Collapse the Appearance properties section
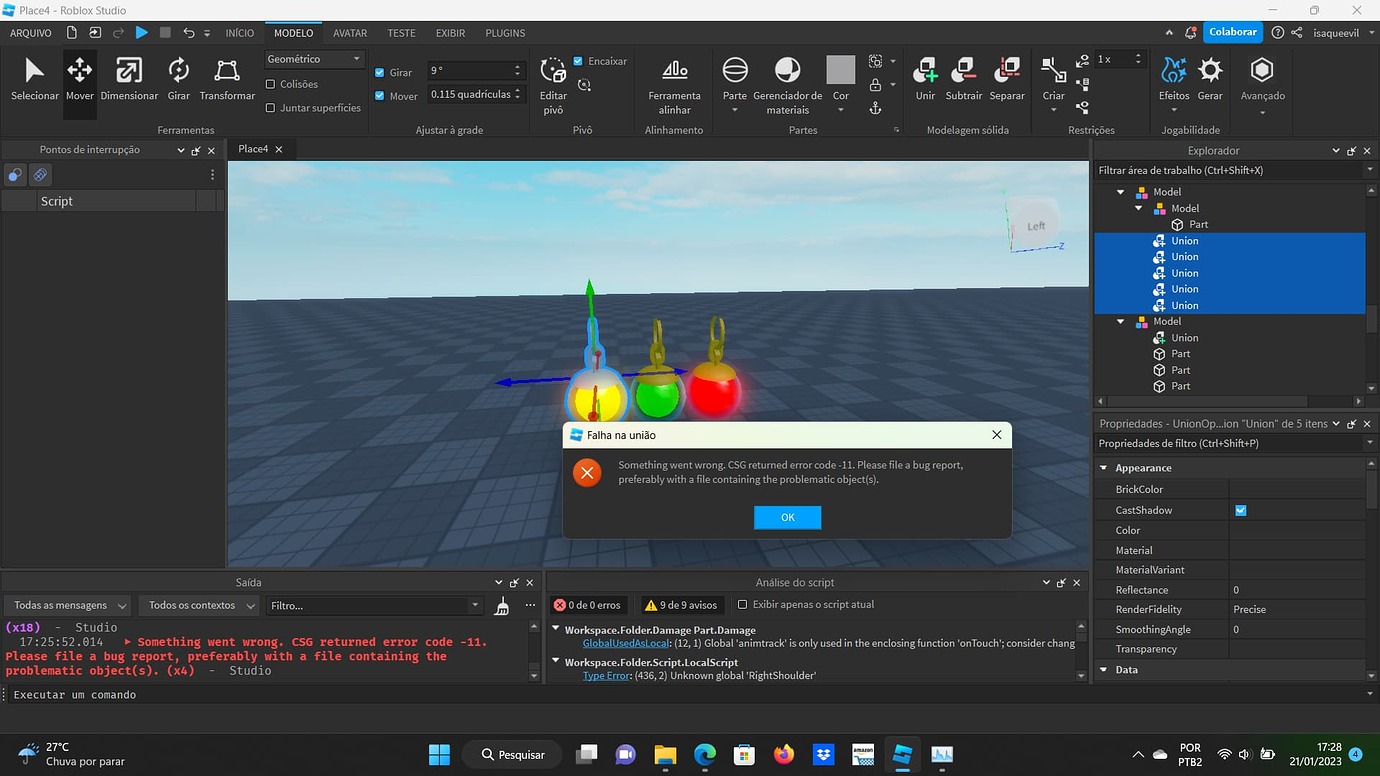 click(x=1104, y=468)
